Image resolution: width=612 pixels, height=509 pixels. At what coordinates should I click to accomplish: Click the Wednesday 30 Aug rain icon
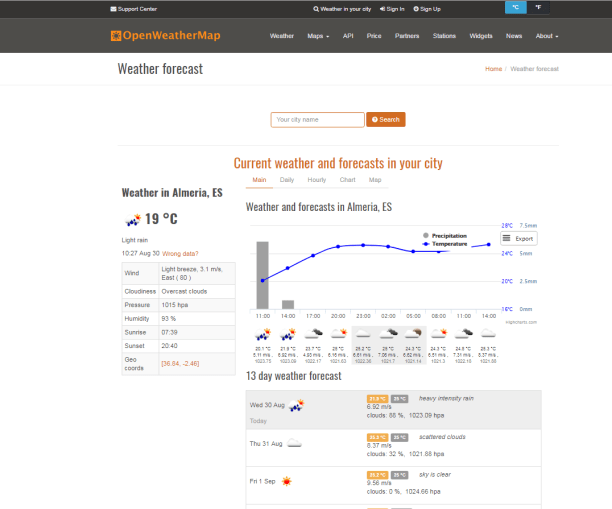tap(296, 405)
